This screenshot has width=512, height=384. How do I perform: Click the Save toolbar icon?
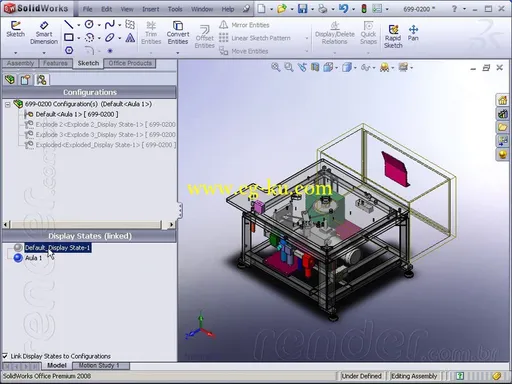click(302, 9)
